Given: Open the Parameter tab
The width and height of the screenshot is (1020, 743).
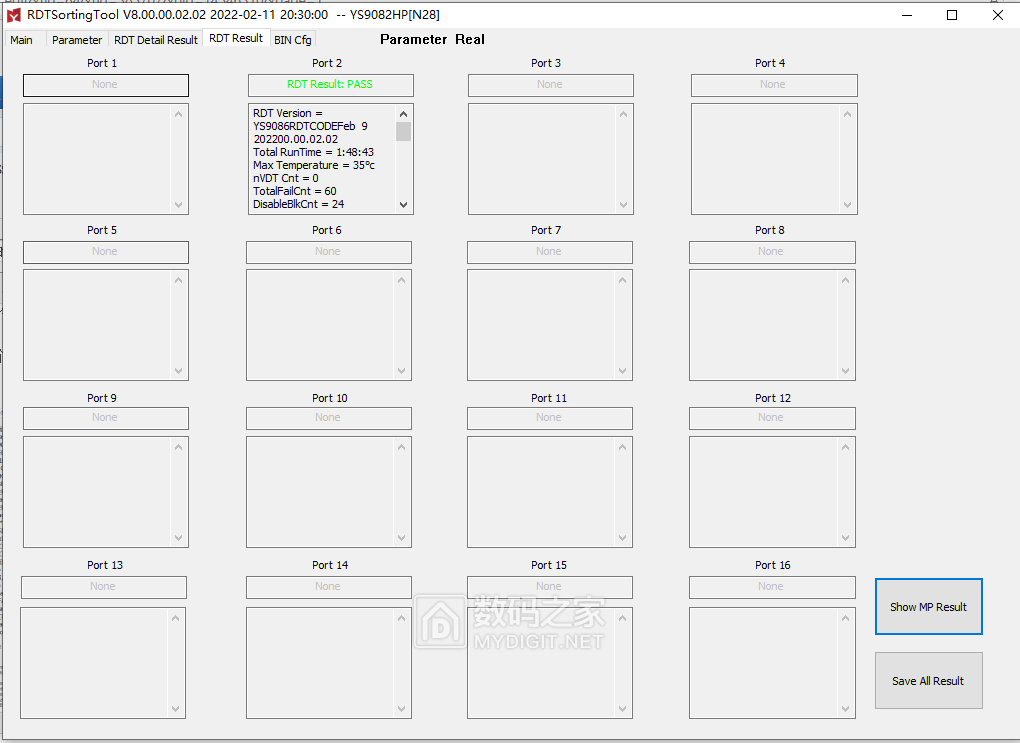Looking at the screenshot, I should (77, 40).
